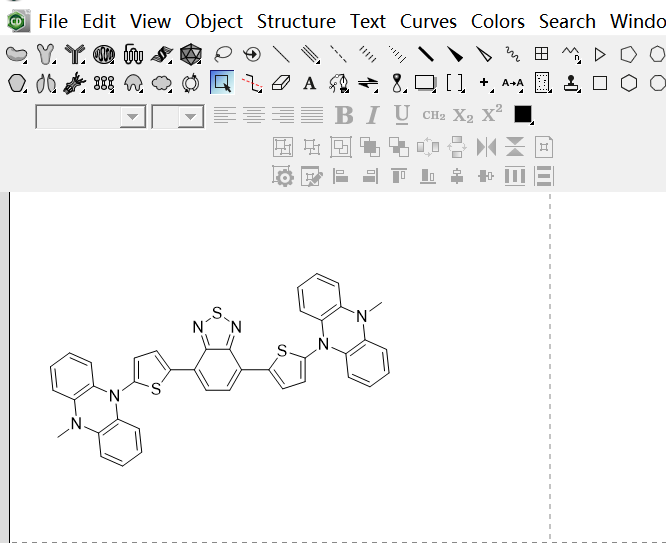Select the Eraser tool
This screenshot has width=666, height=543.
pyautogui.click(x=281, y=83)
